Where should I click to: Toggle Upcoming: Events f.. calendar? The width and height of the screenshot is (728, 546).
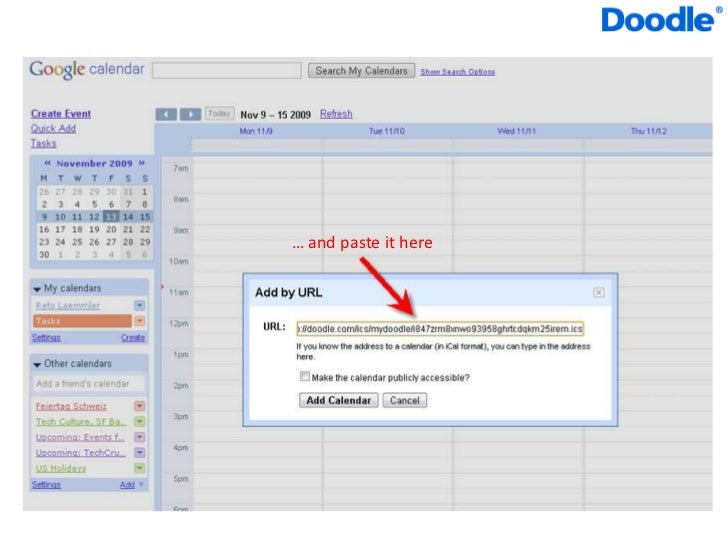tap(80, 437)
